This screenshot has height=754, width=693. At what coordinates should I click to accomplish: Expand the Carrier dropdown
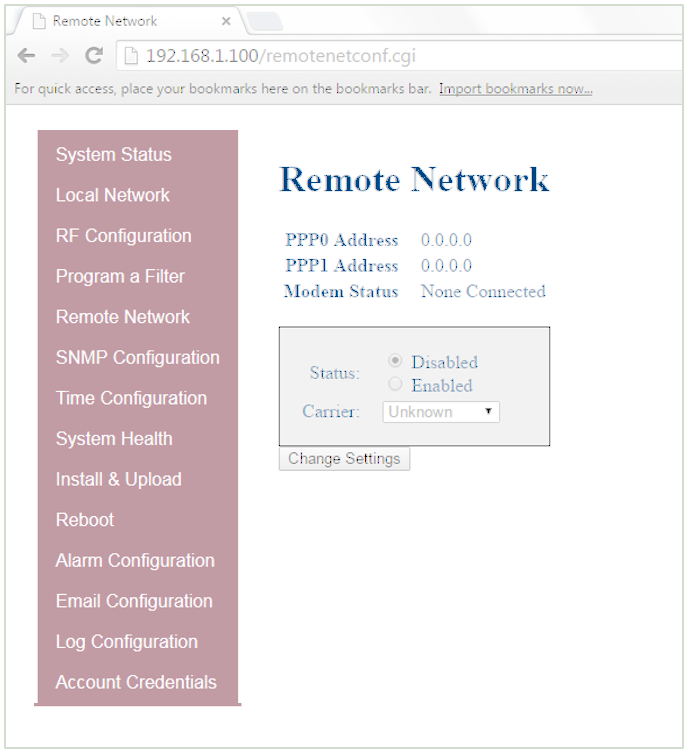pos(441,412)
